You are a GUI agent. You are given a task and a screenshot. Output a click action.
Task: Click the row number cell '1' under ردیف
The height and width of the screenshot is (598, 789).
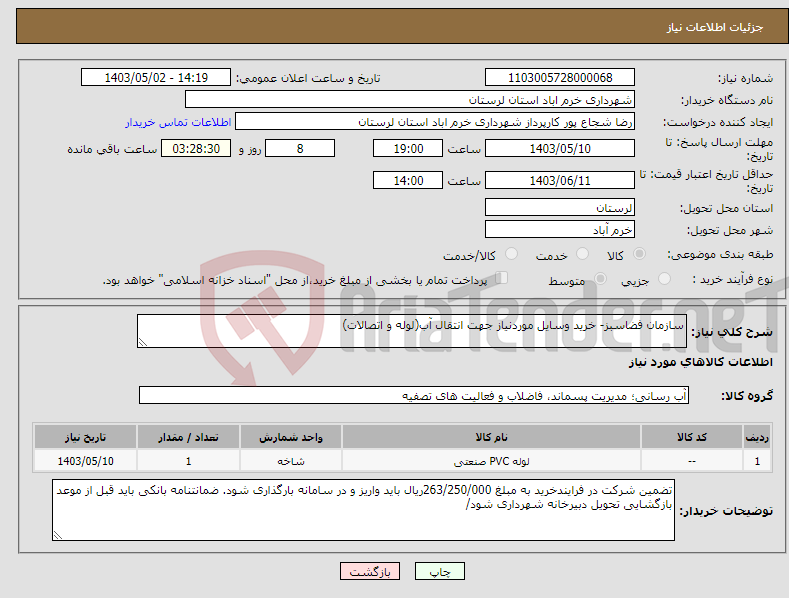[757, 461]
